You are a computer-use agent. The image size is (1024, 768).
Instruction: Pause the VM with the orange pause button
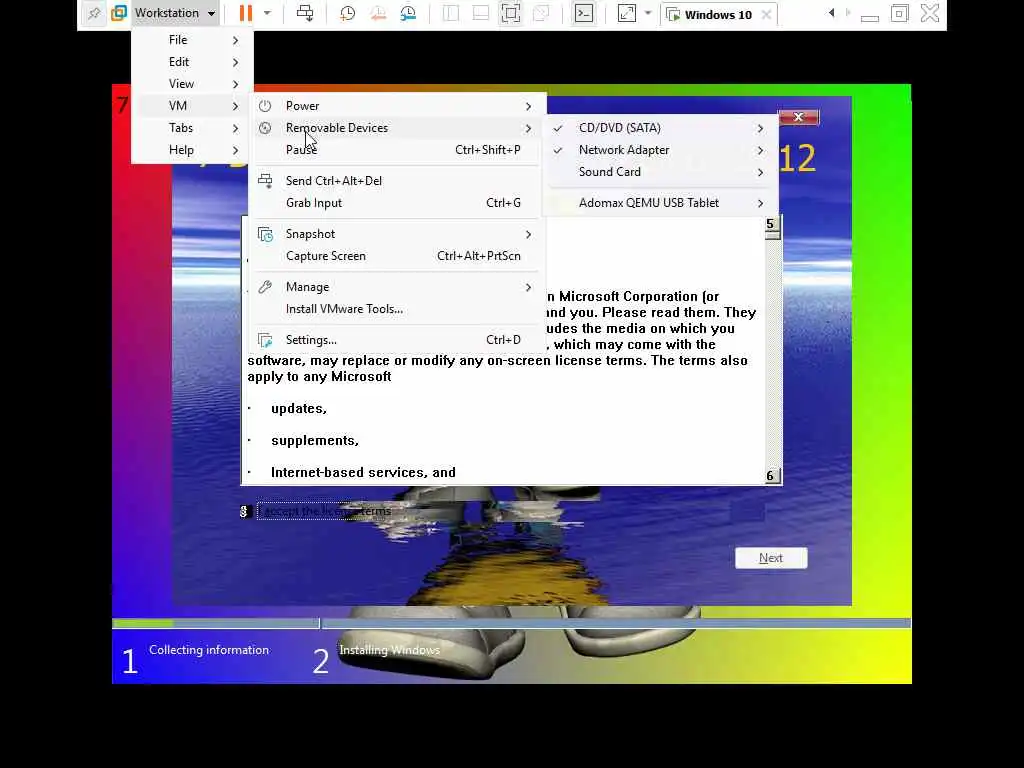click(246, 13)
